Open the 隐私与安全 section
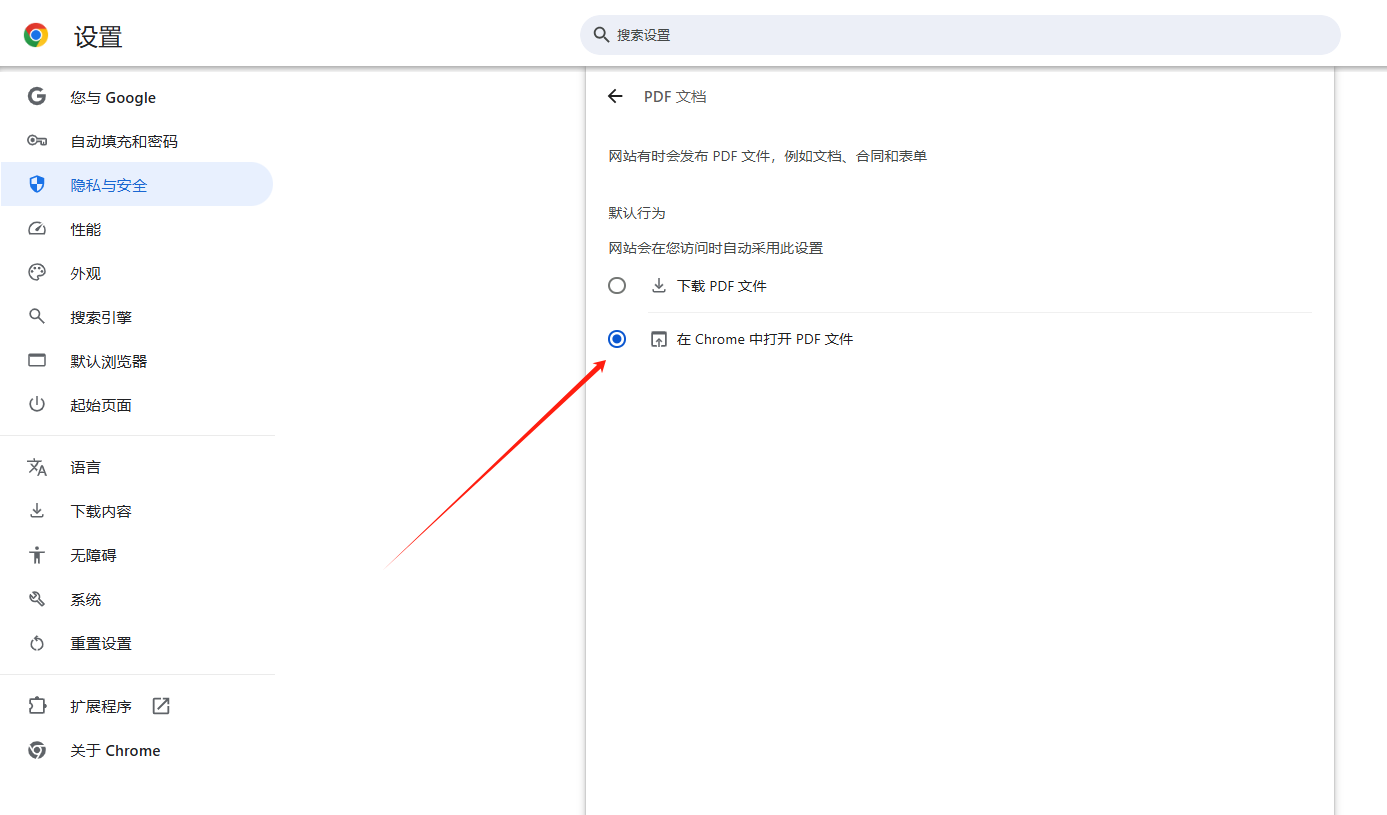The image size is (1387, 815). point(137,185)
